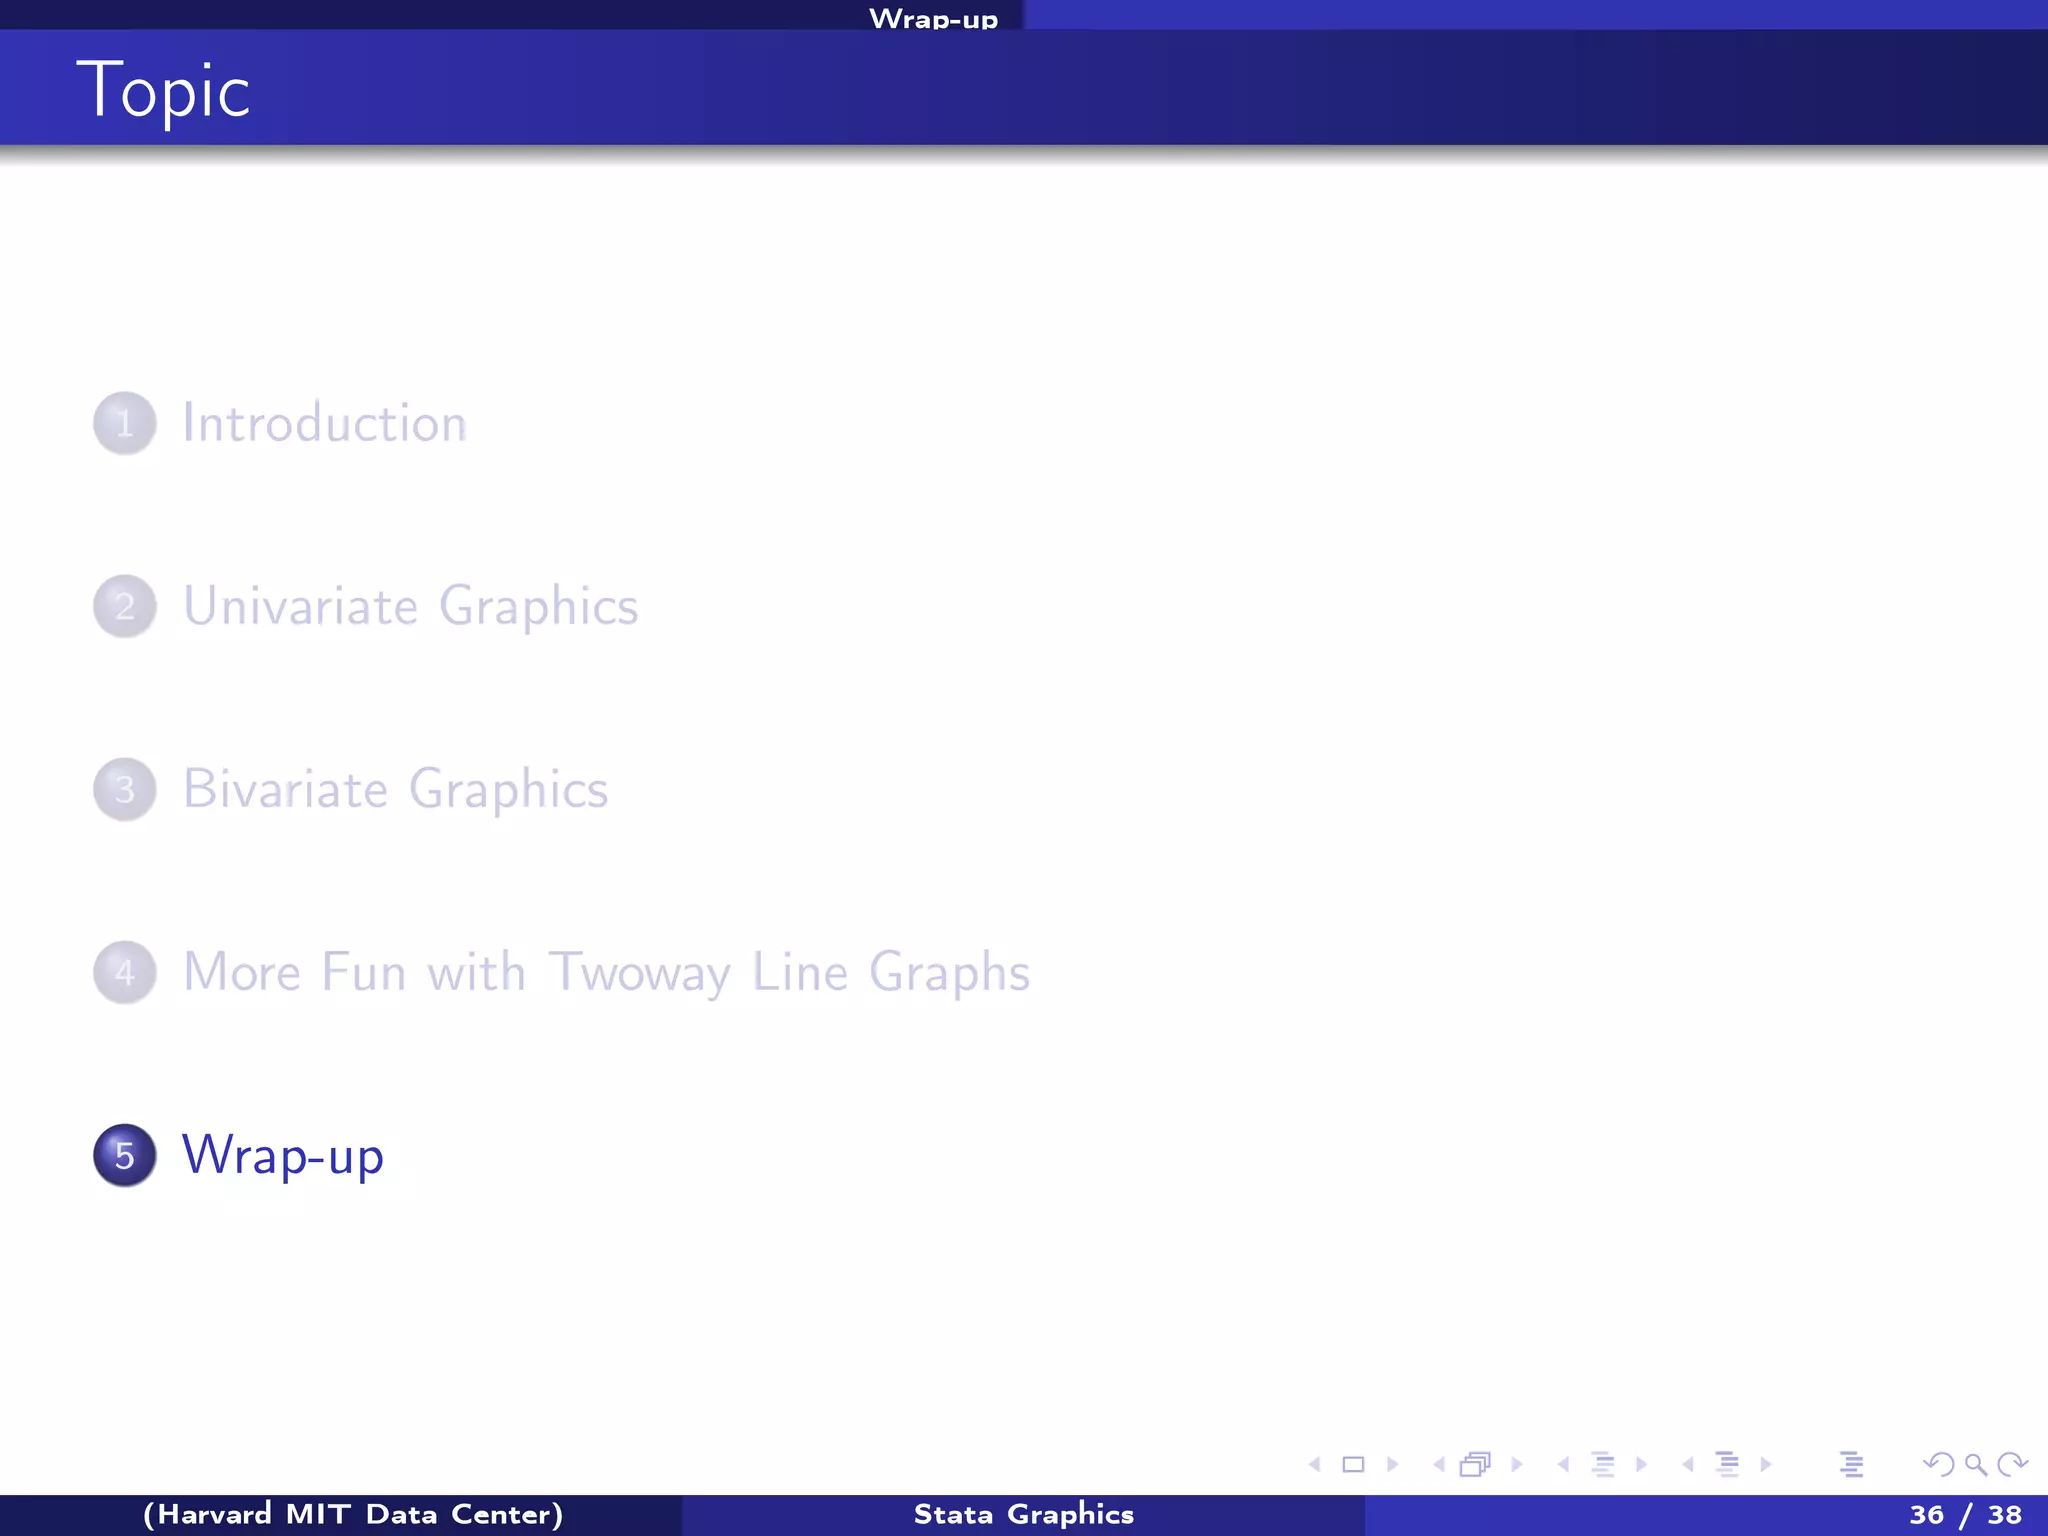Click the magnifier search icon
This screenshot has height=1536, width=2048.
[1976, 1465]
